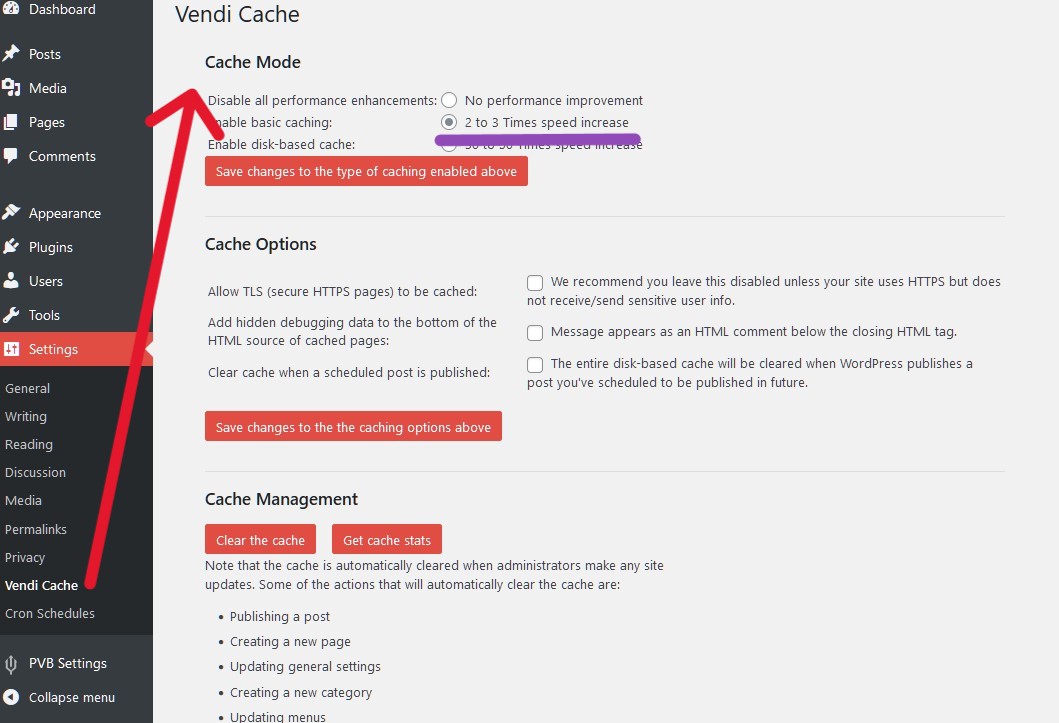The width and height of the screenshot is (1059, 723).
Task: Open the Tools wrench icon
Action: tap(11, 315)
